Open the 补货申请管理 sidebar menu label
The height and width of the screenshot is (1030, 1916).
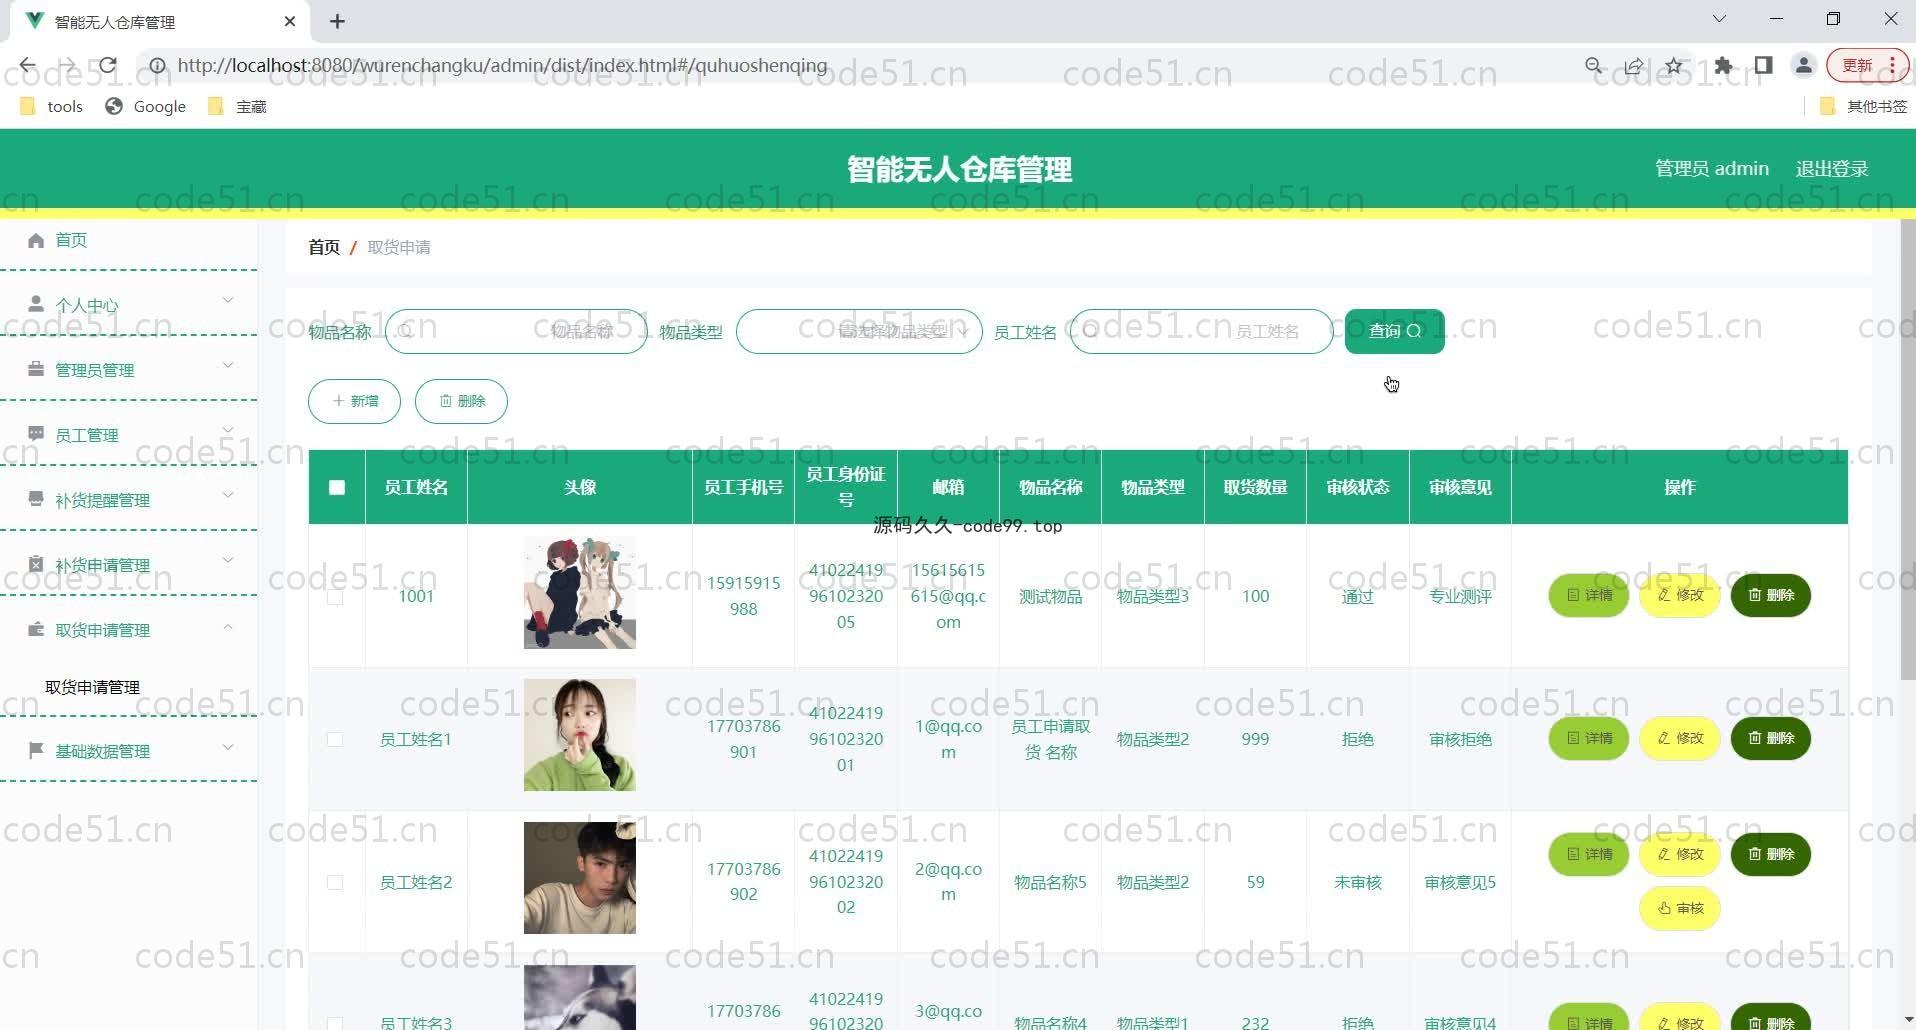(x=103, y=565)
